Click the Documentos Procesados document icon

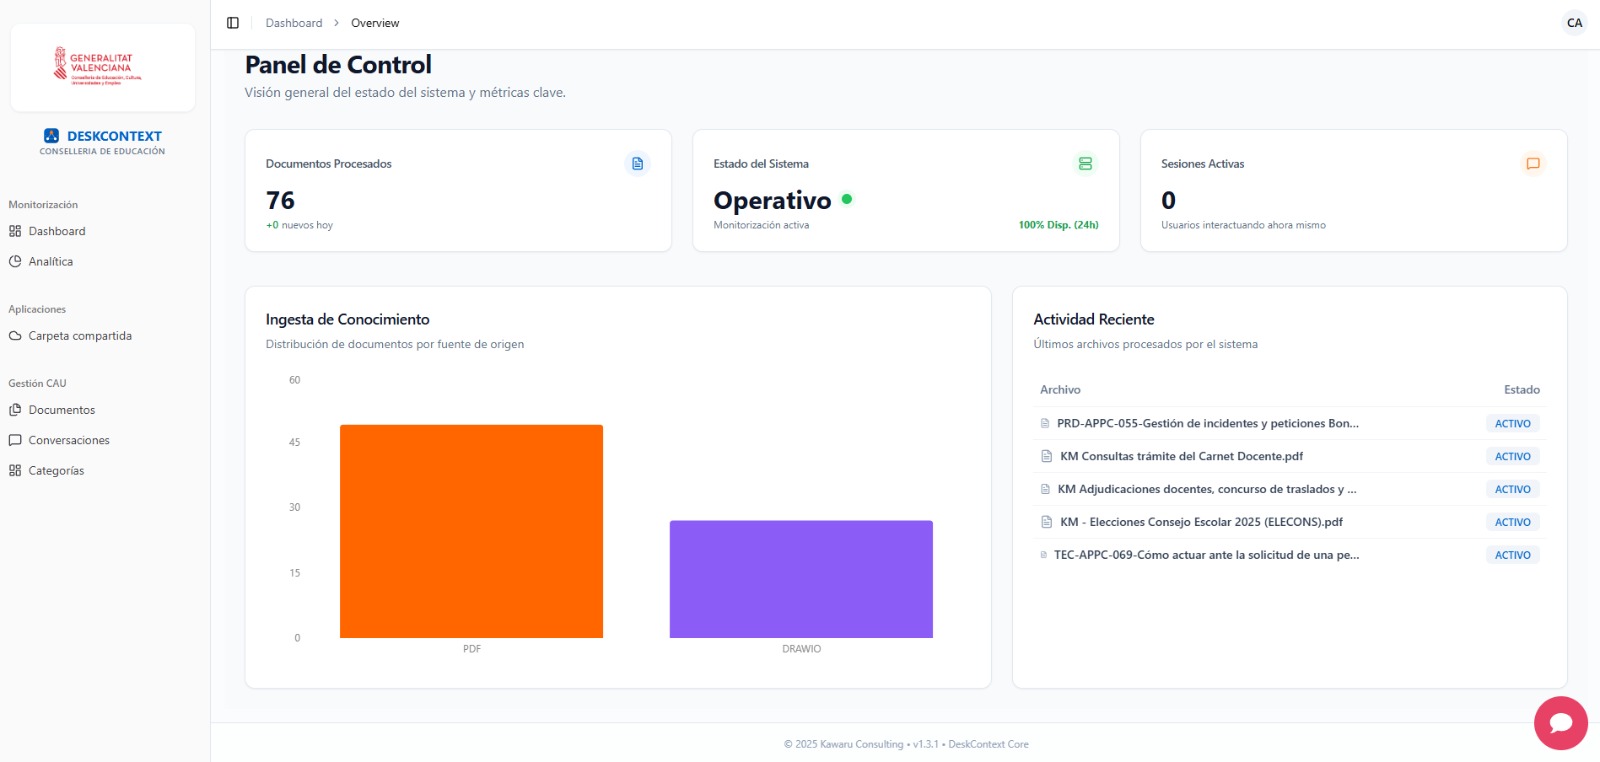pos(637,163)
